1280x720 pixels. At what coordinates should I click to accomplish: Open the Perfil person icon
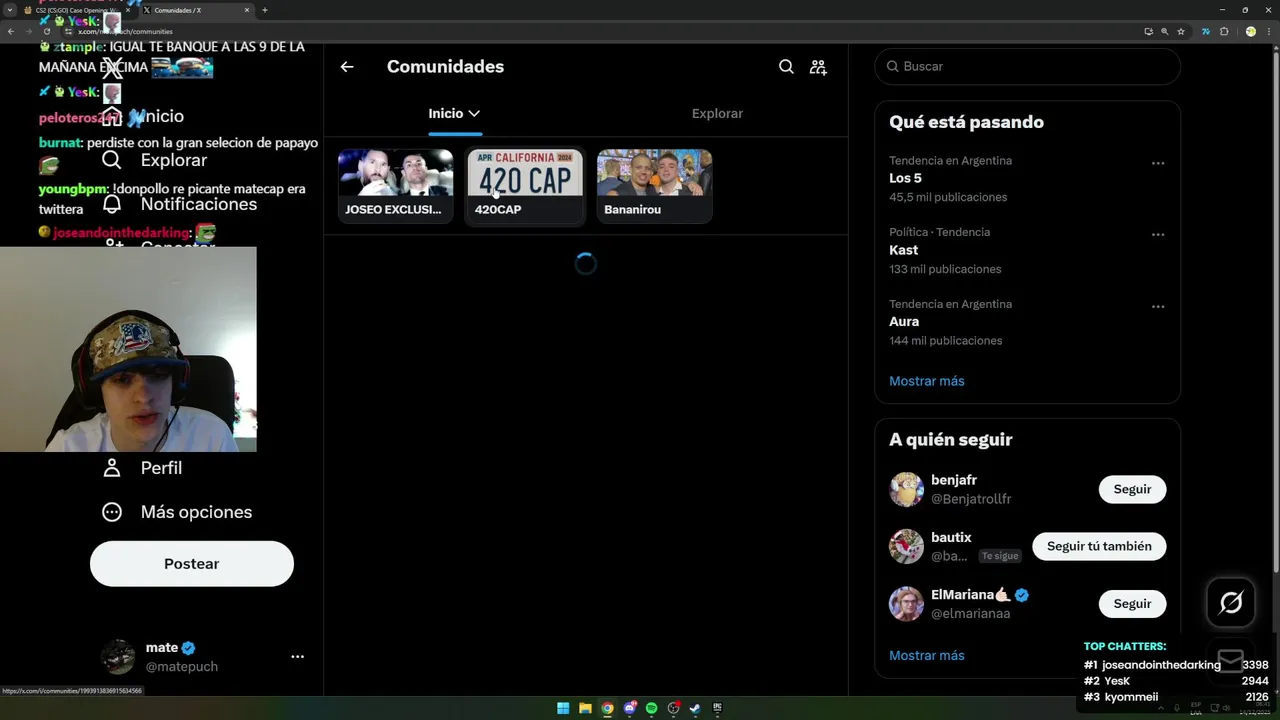click(112, 468)
